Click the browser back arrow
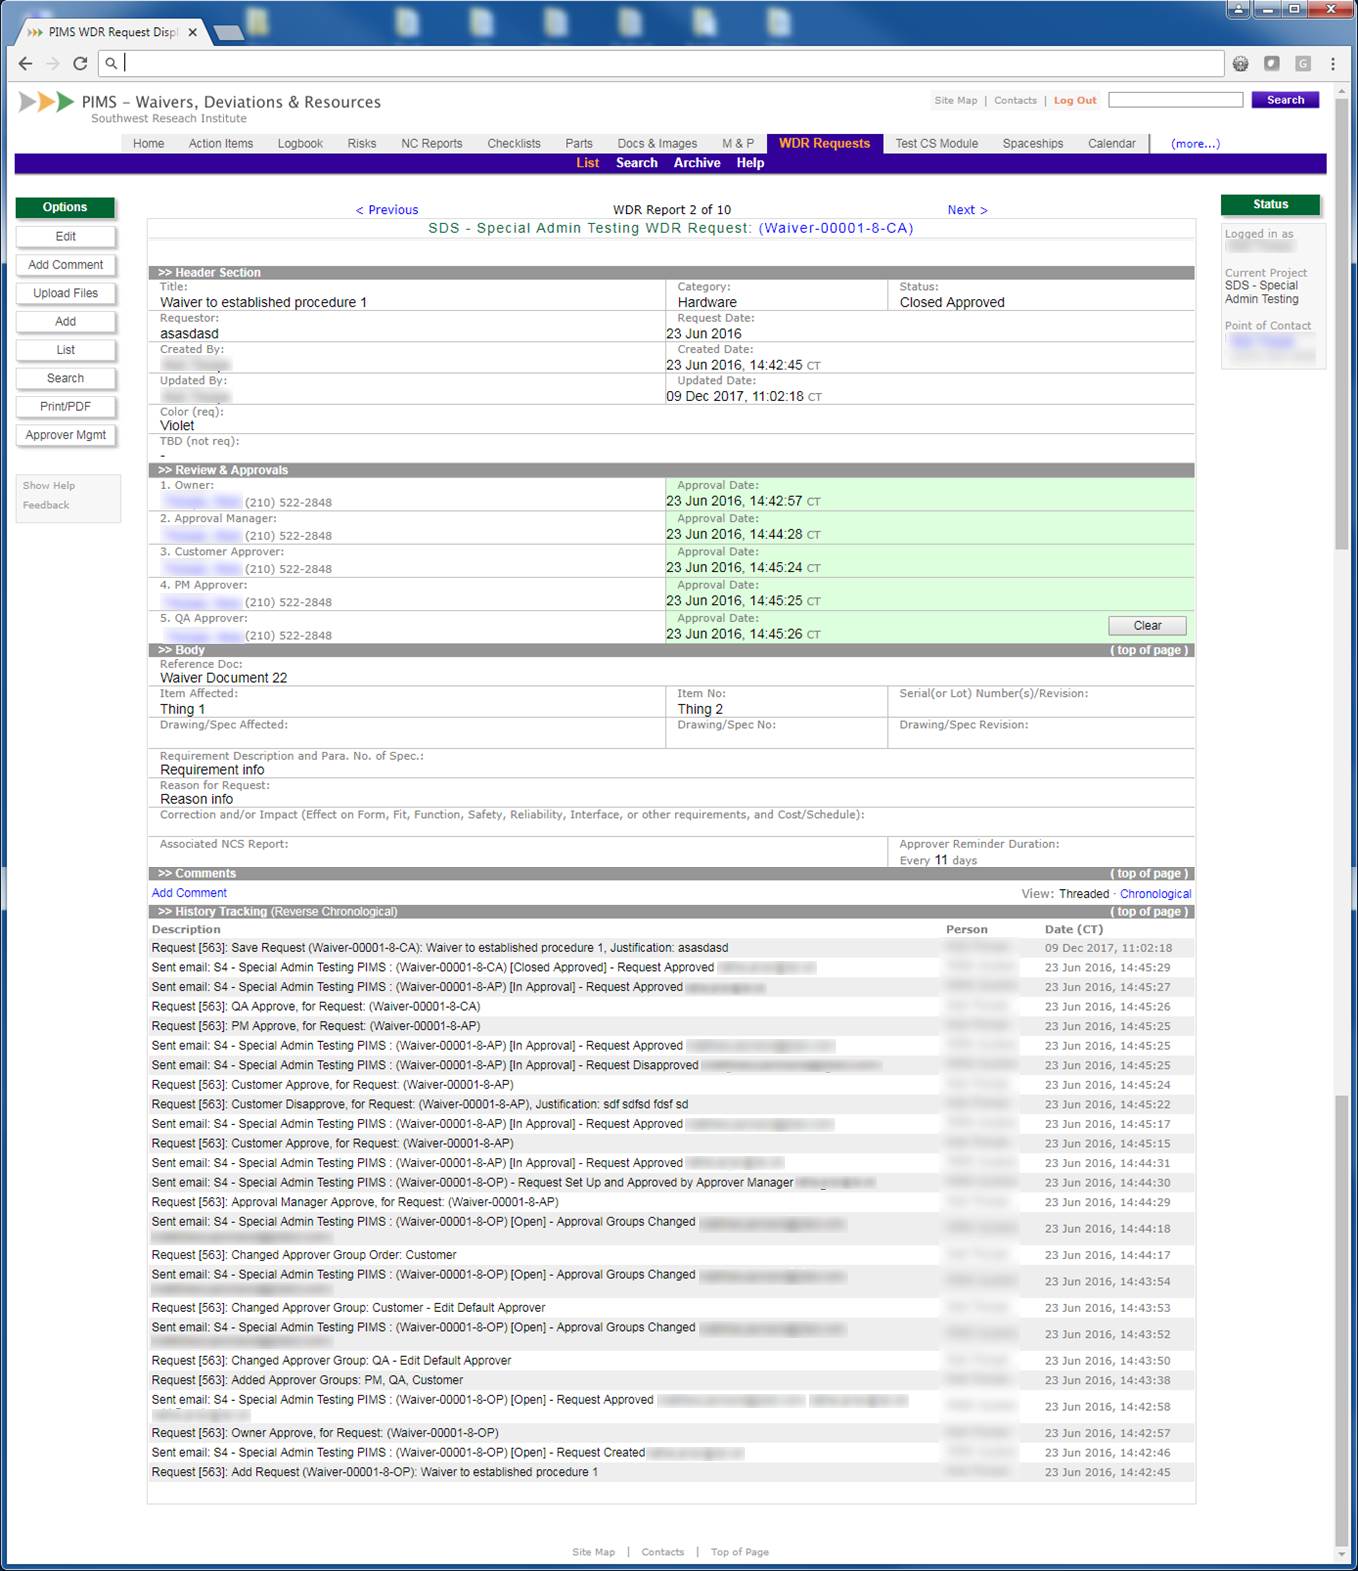The image size is (1358, 1571). (26, 63)
